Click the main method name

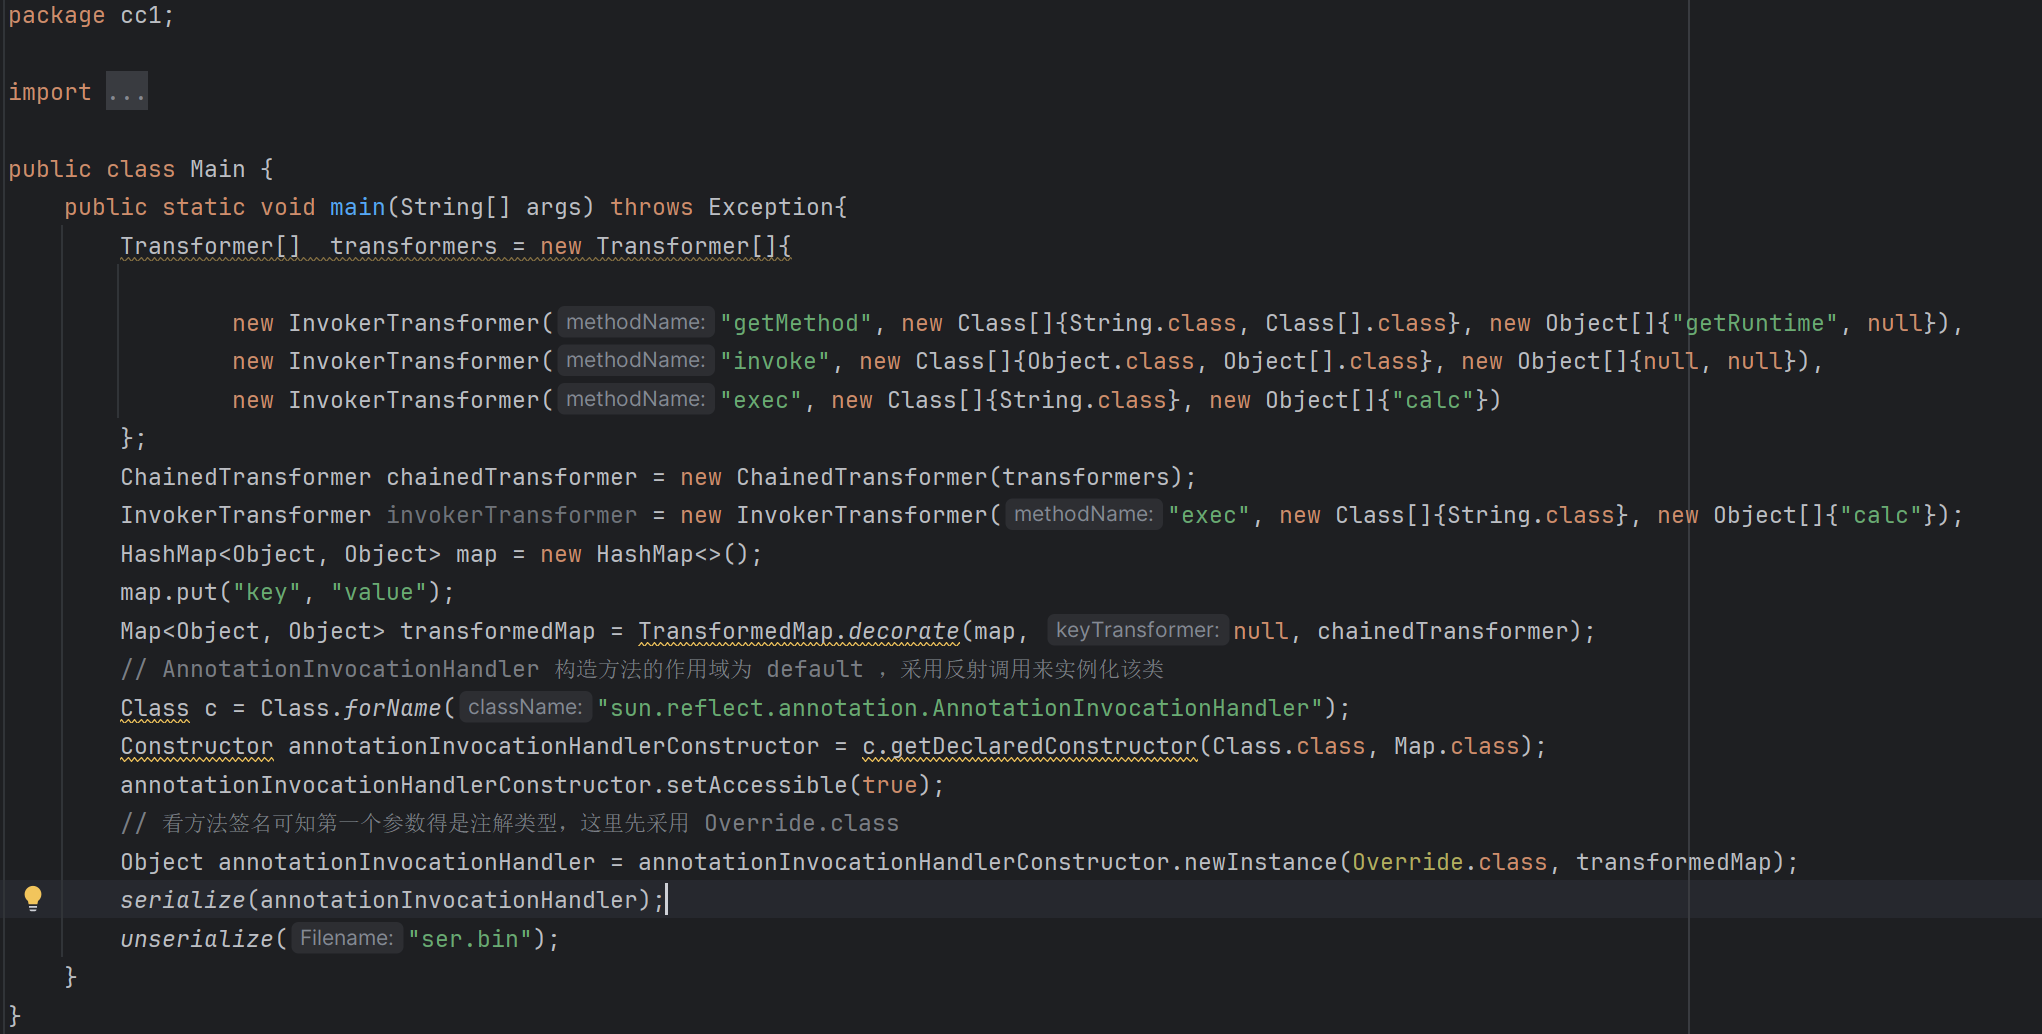(x=357, y=207)
